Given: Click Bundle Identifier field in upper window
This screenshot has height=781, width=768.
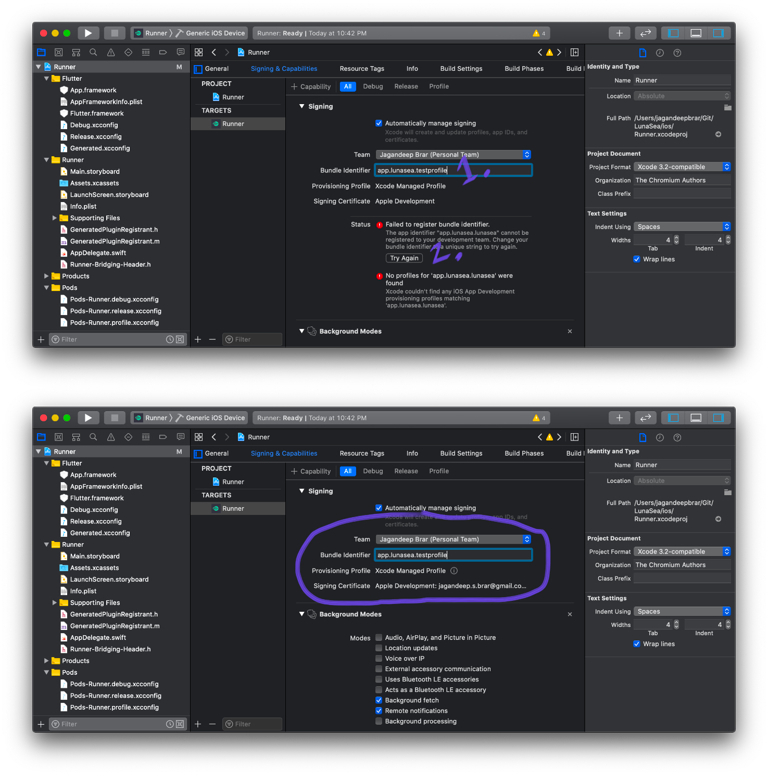Looking at the screenshot, I should (x=453, y=170).
